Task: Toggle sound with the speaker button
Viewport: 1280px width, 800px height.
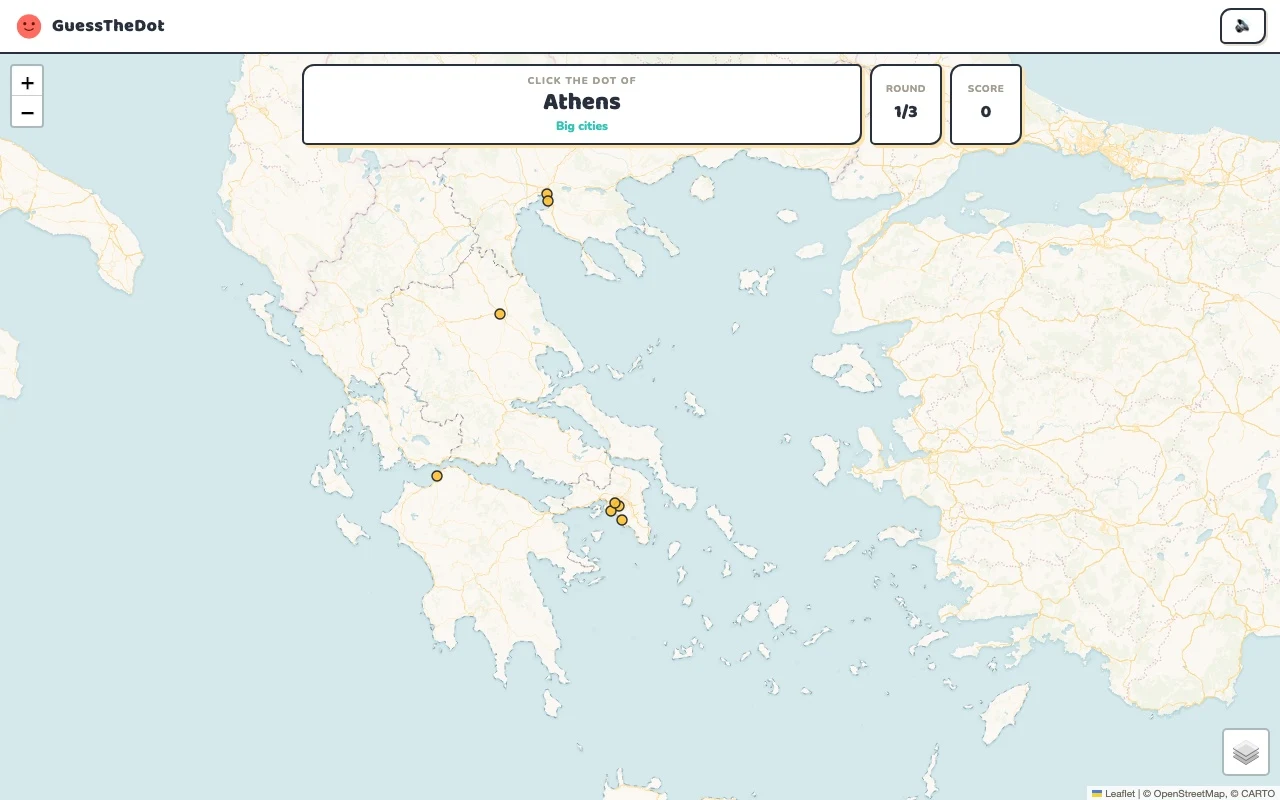Action: pos(1243,26)
